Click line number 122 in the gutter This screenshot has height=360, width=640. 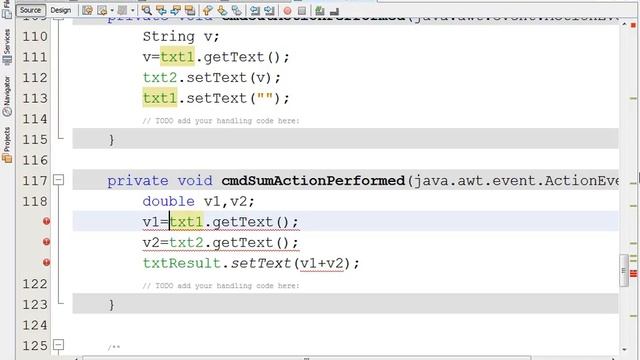pyautogui.click(x=35, y=284)
